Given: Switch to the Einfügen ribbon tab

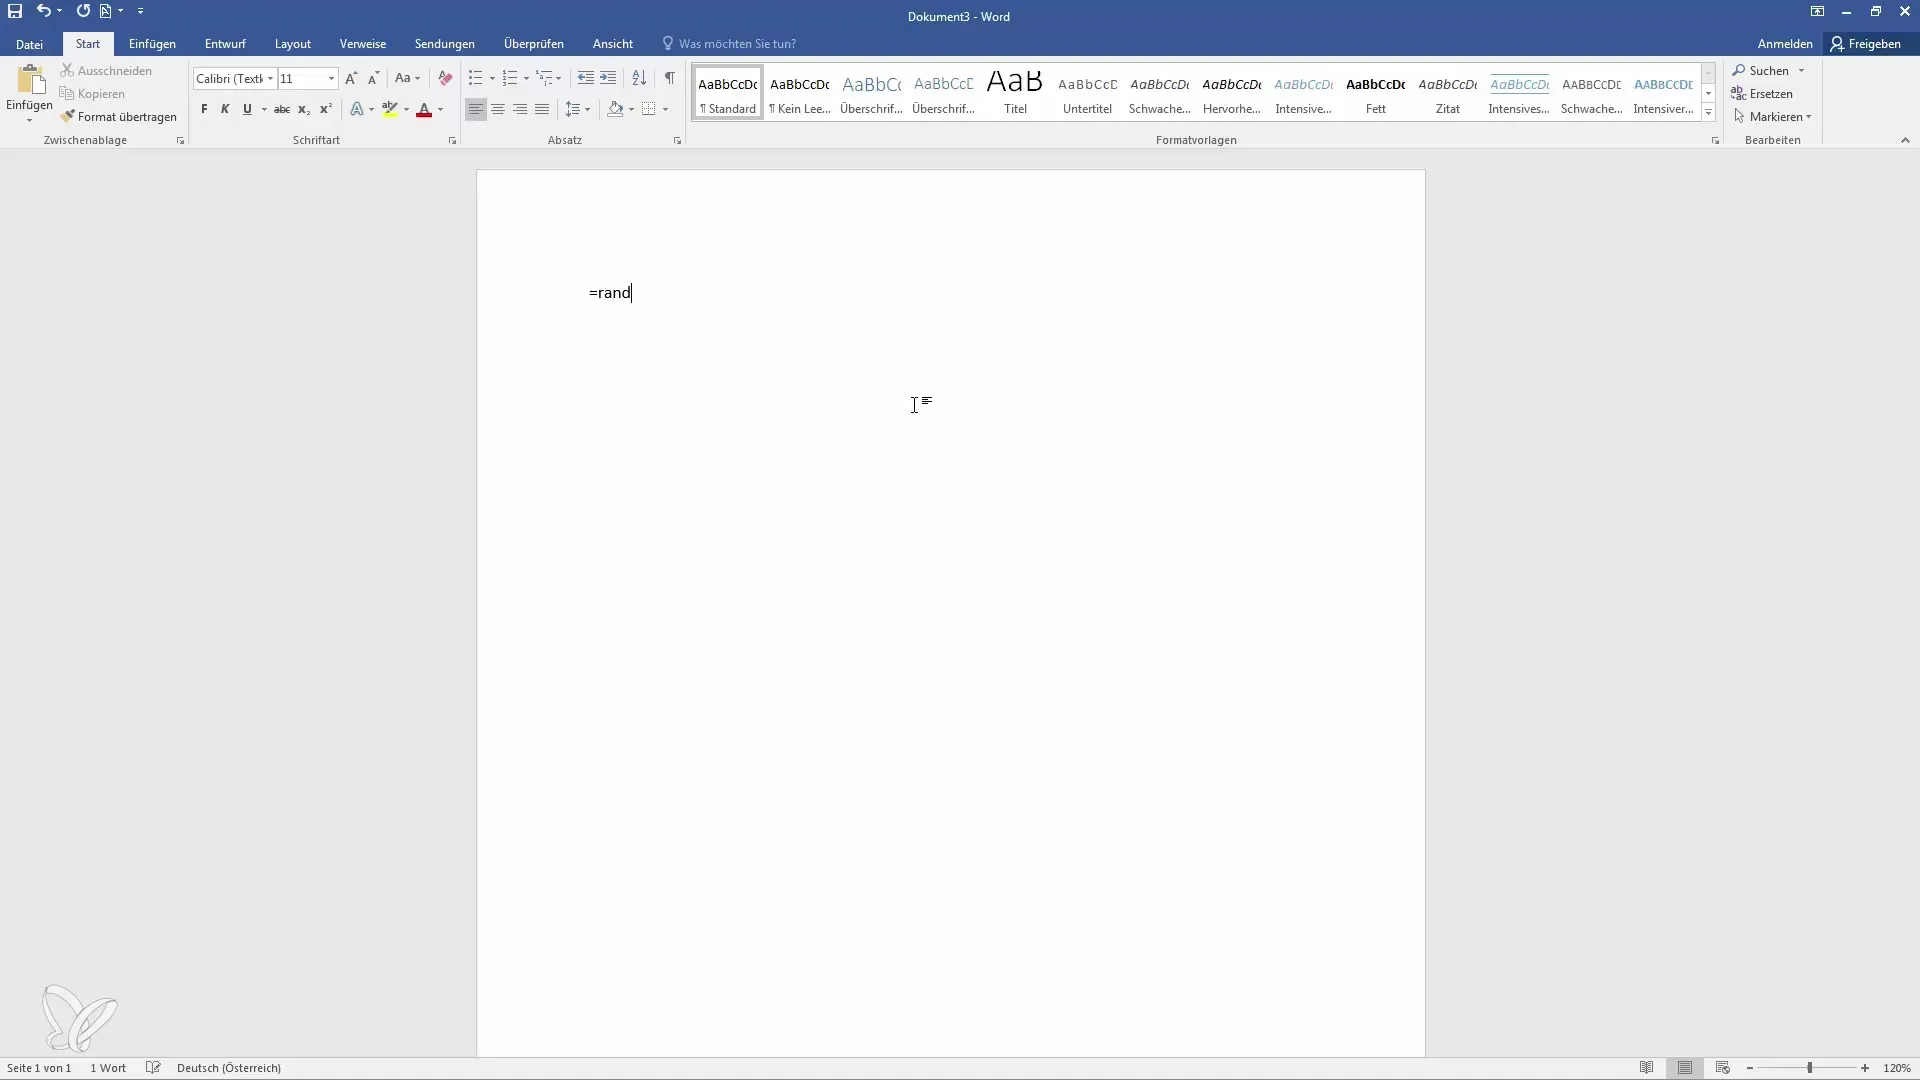Looking at the screenshot, I should 152,44.
